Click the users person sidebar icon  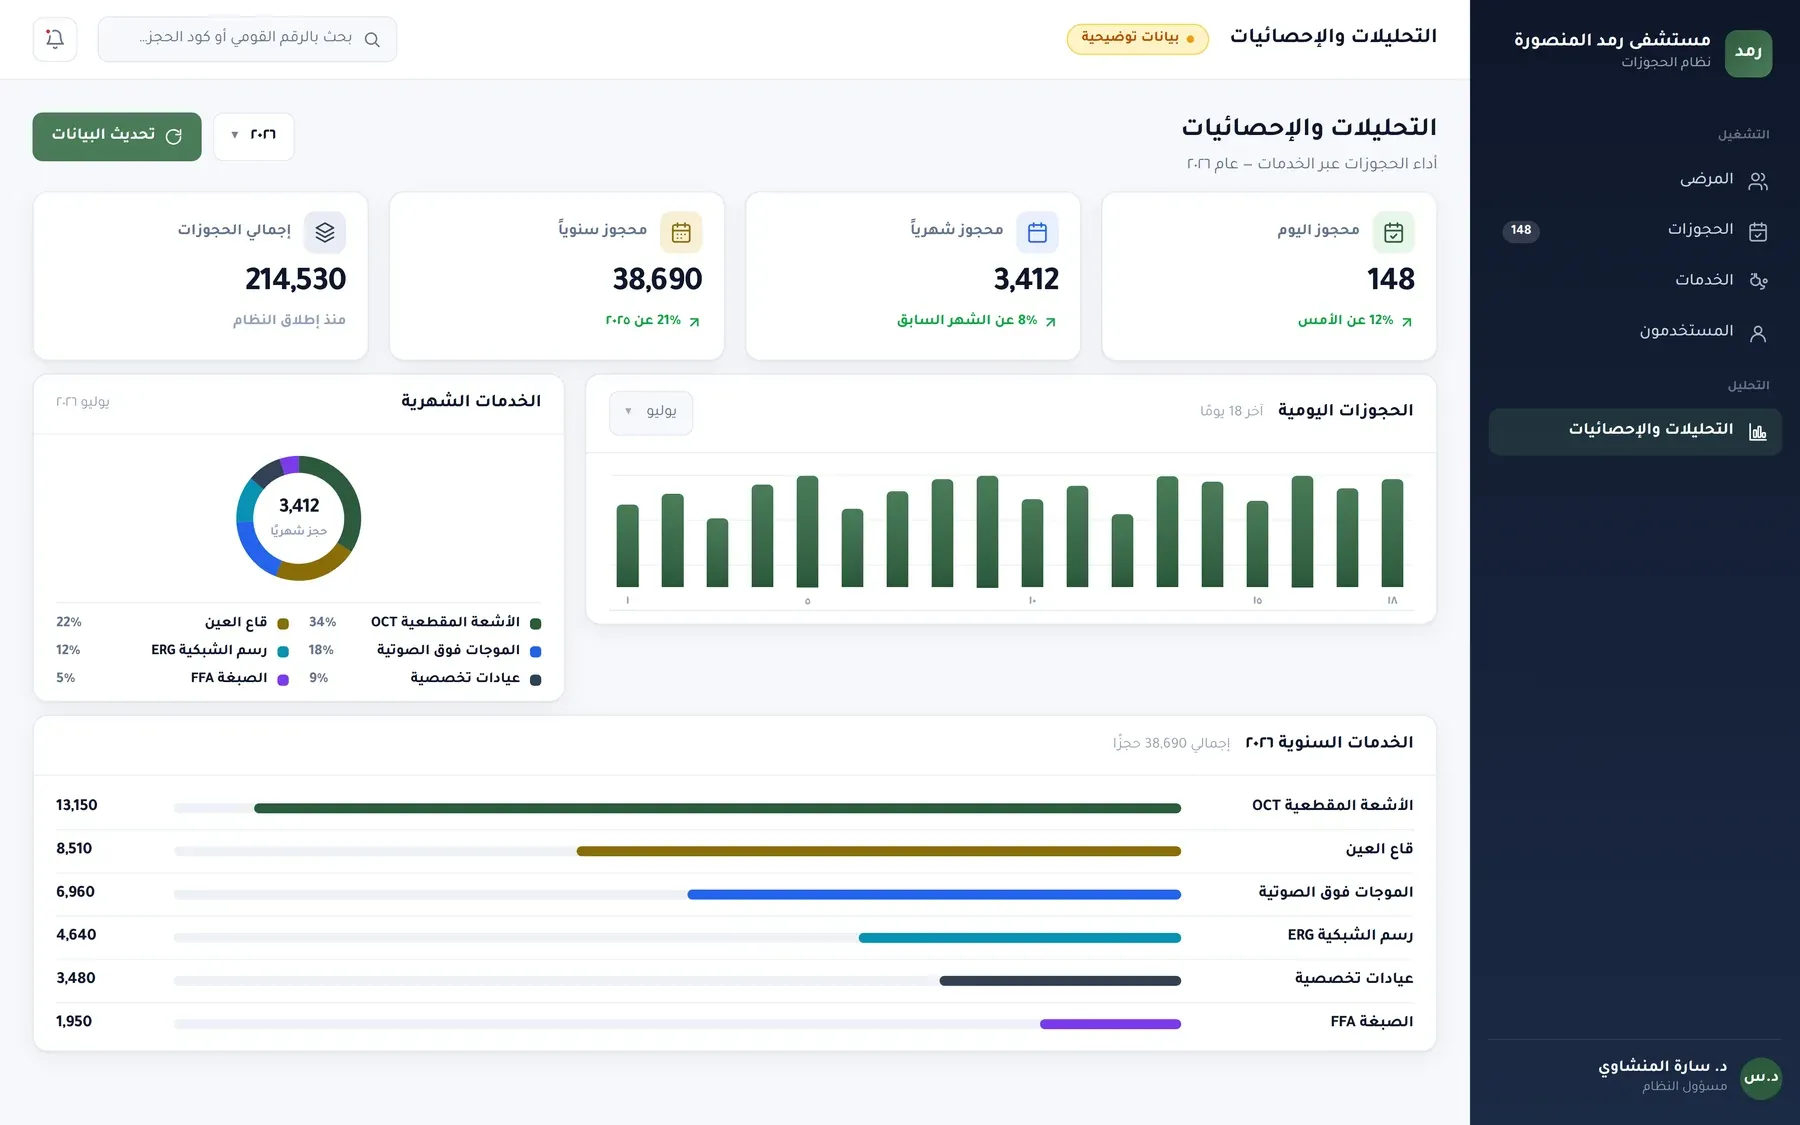click(x=1758, y=333)
